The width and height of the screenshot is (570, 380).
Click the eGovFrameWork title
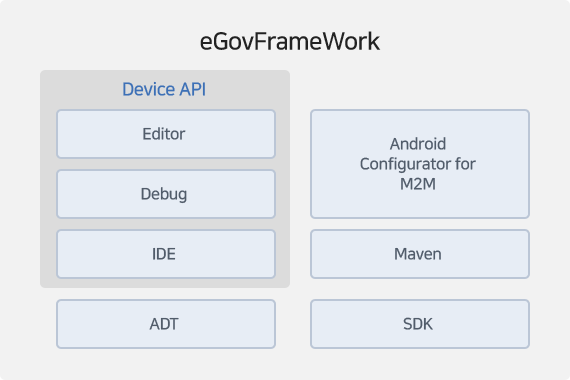[x=290, y=41]
